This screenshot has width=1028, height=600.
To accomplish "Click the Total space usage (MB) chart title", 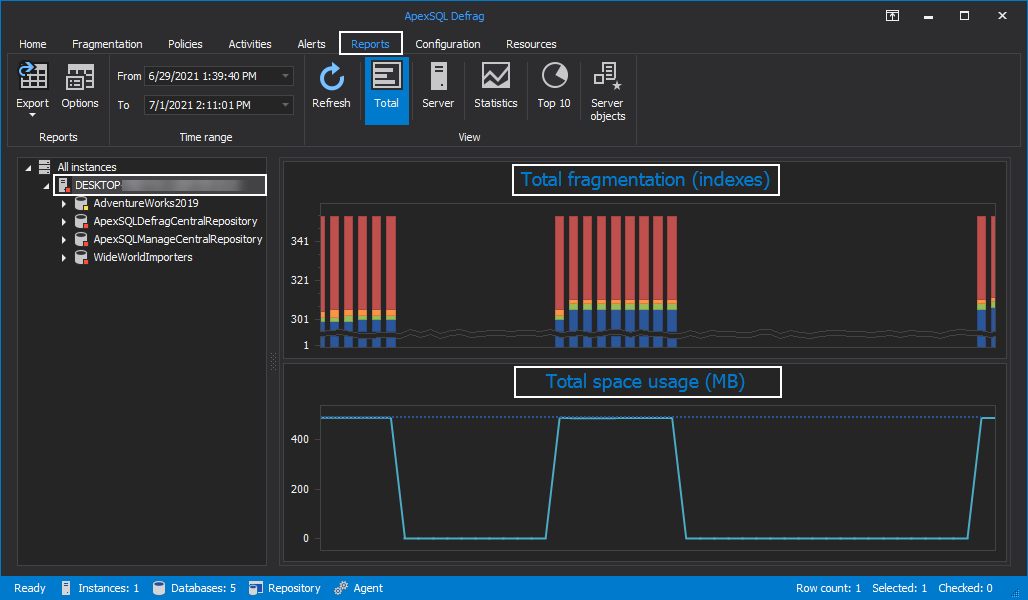I will [x=648, y=382].
